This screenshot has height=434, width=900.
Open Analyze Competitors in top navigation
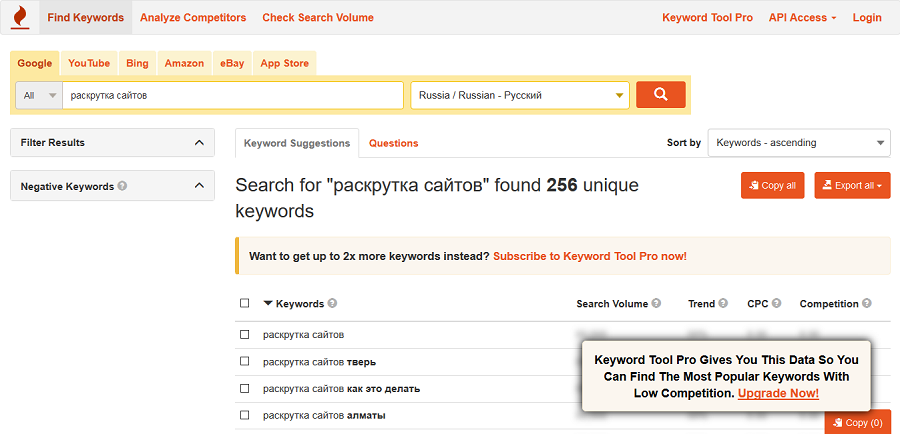(x=193, y=17)
